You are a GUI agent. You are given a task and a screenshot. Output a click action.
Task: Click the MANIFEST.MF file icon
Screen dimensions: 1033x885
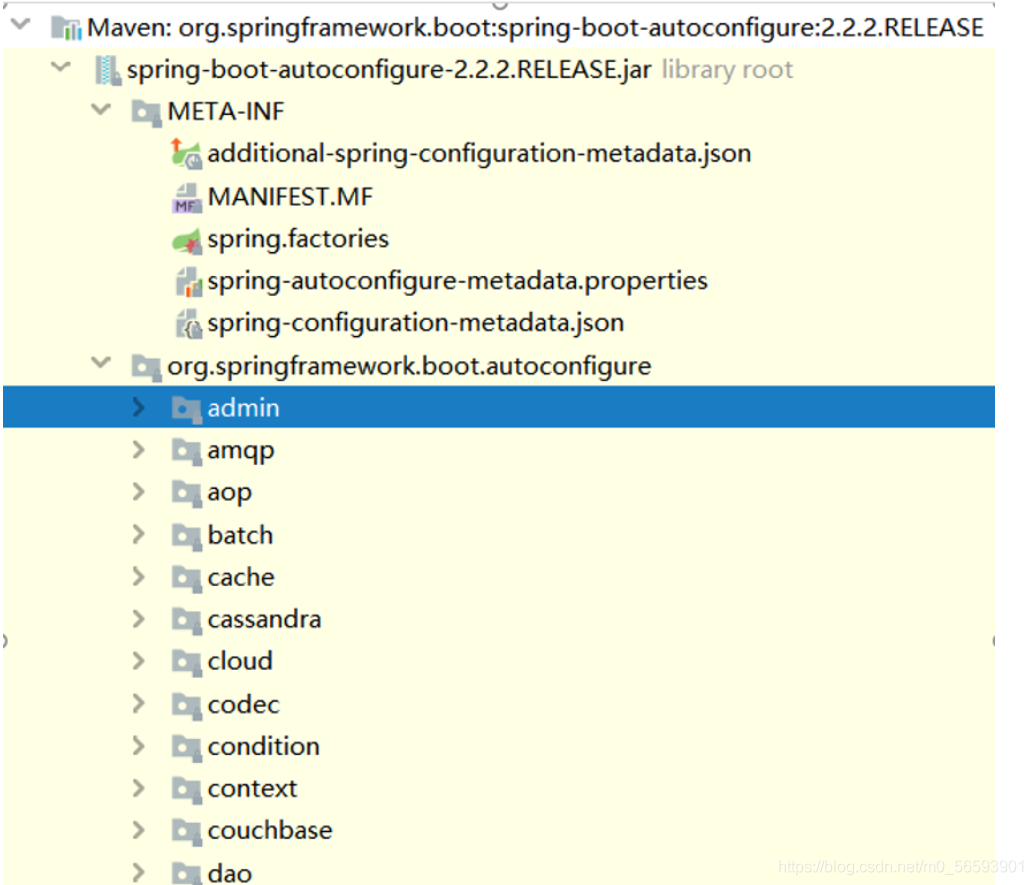pyautogui.click(x=186, y=198)
